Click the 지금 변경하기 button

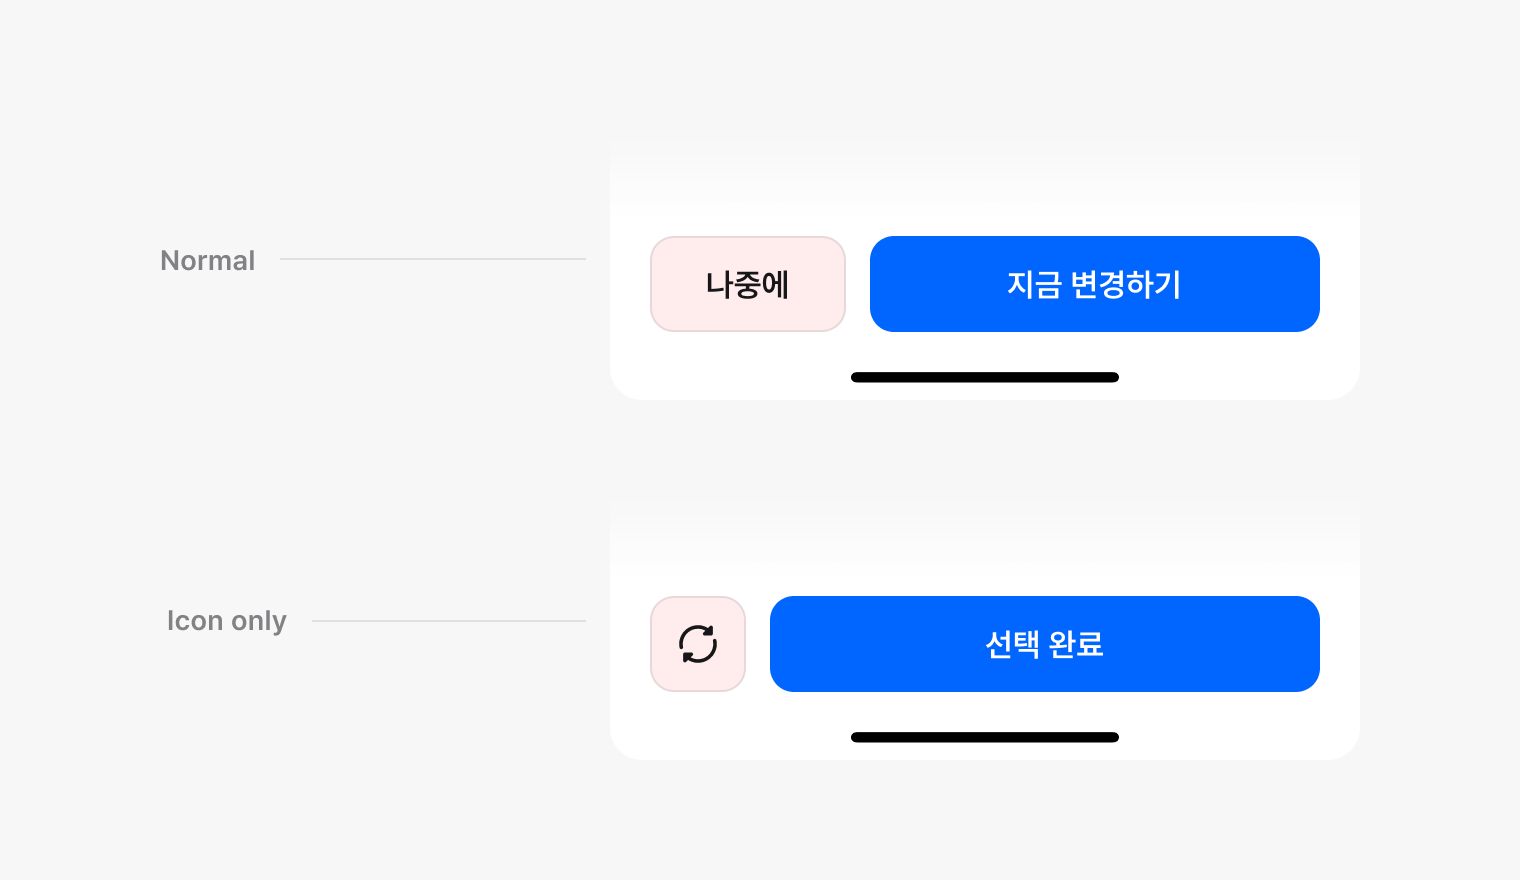click(x=1094, y=284)
